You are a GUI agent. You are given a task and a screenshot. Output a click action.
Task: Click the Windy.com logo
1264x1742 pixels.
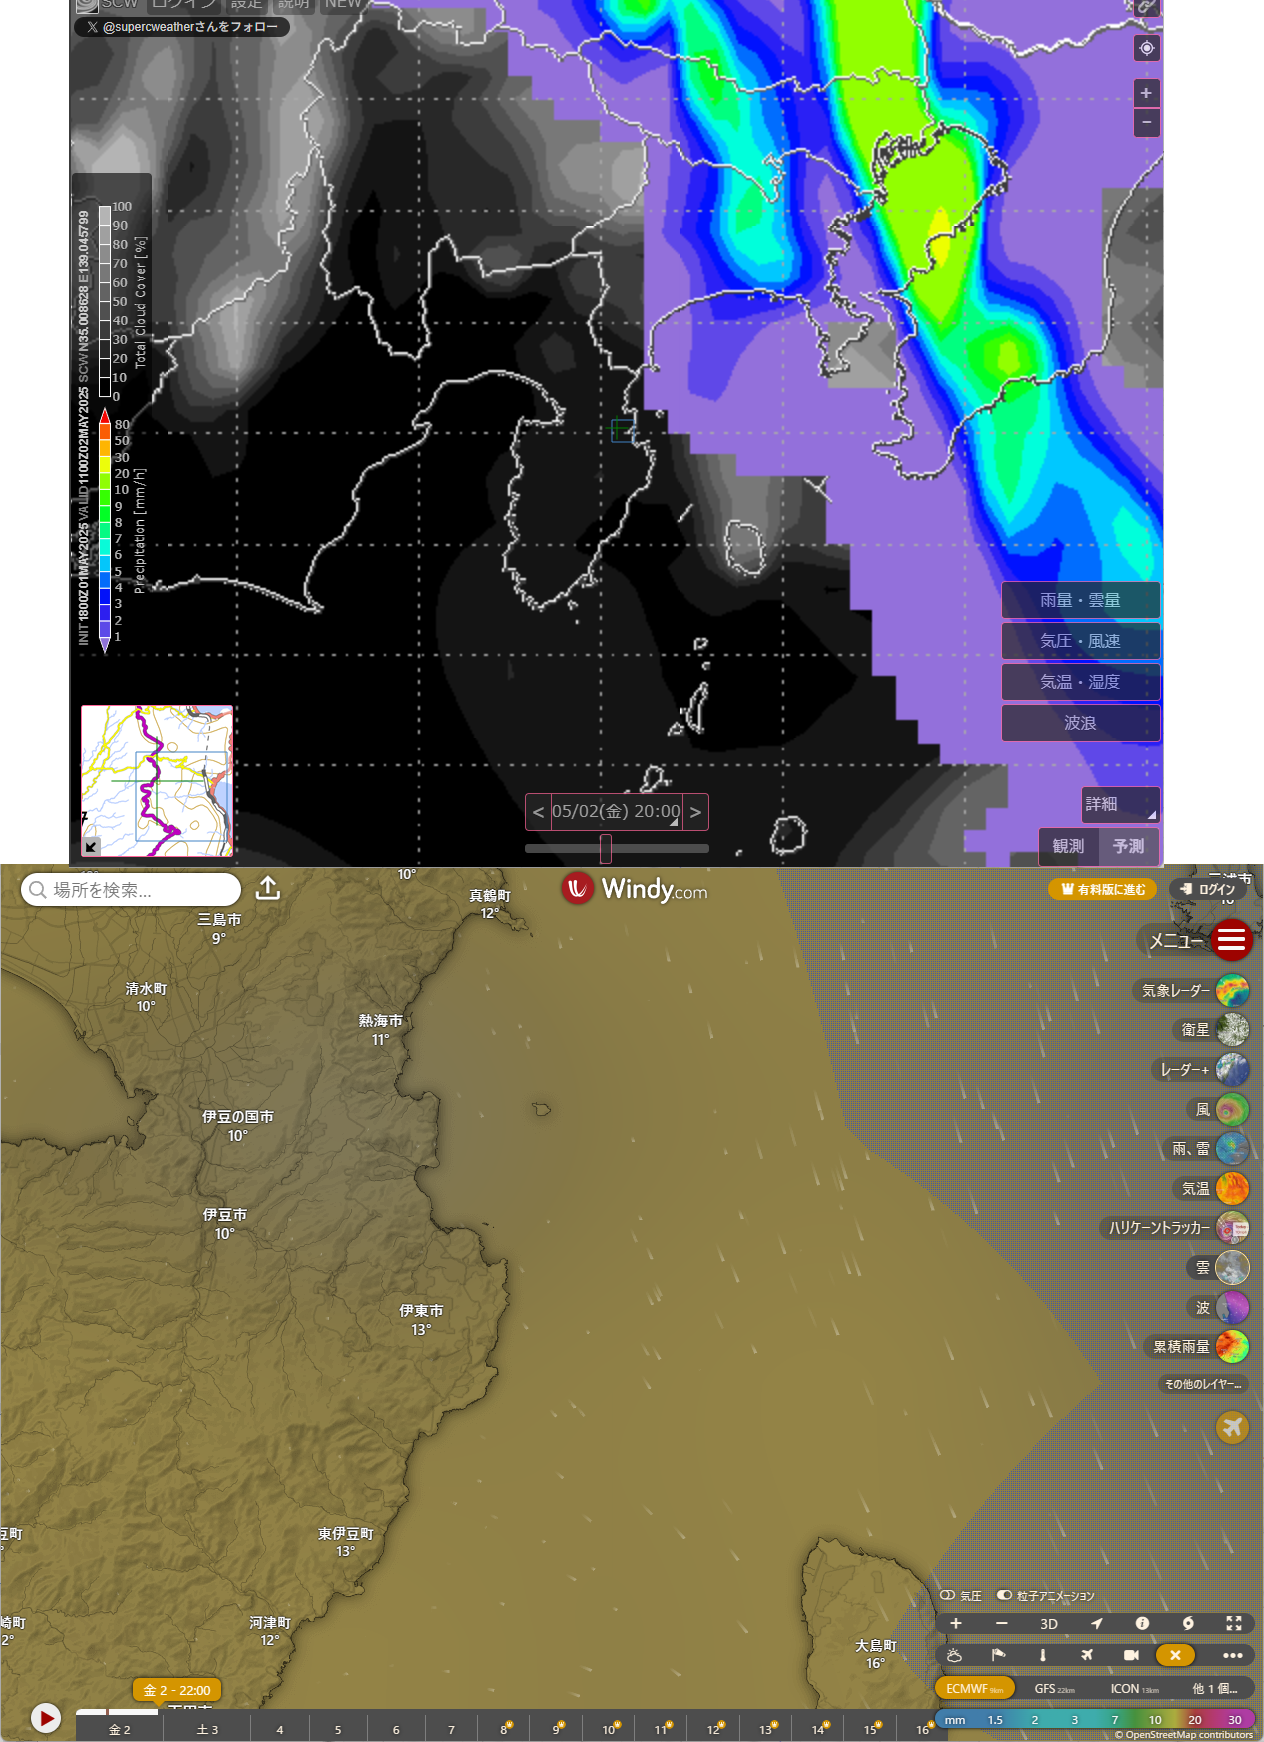tap(635, 888)
